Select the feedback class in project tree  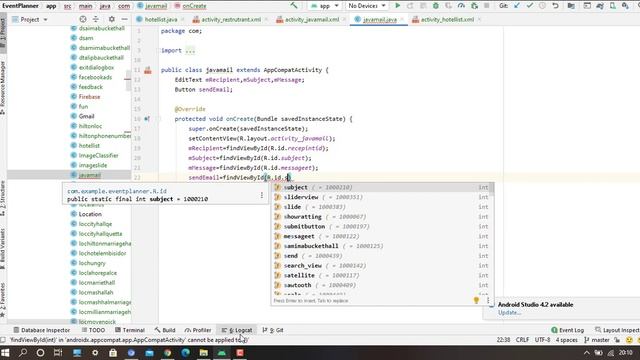click(x=91, y=87)
